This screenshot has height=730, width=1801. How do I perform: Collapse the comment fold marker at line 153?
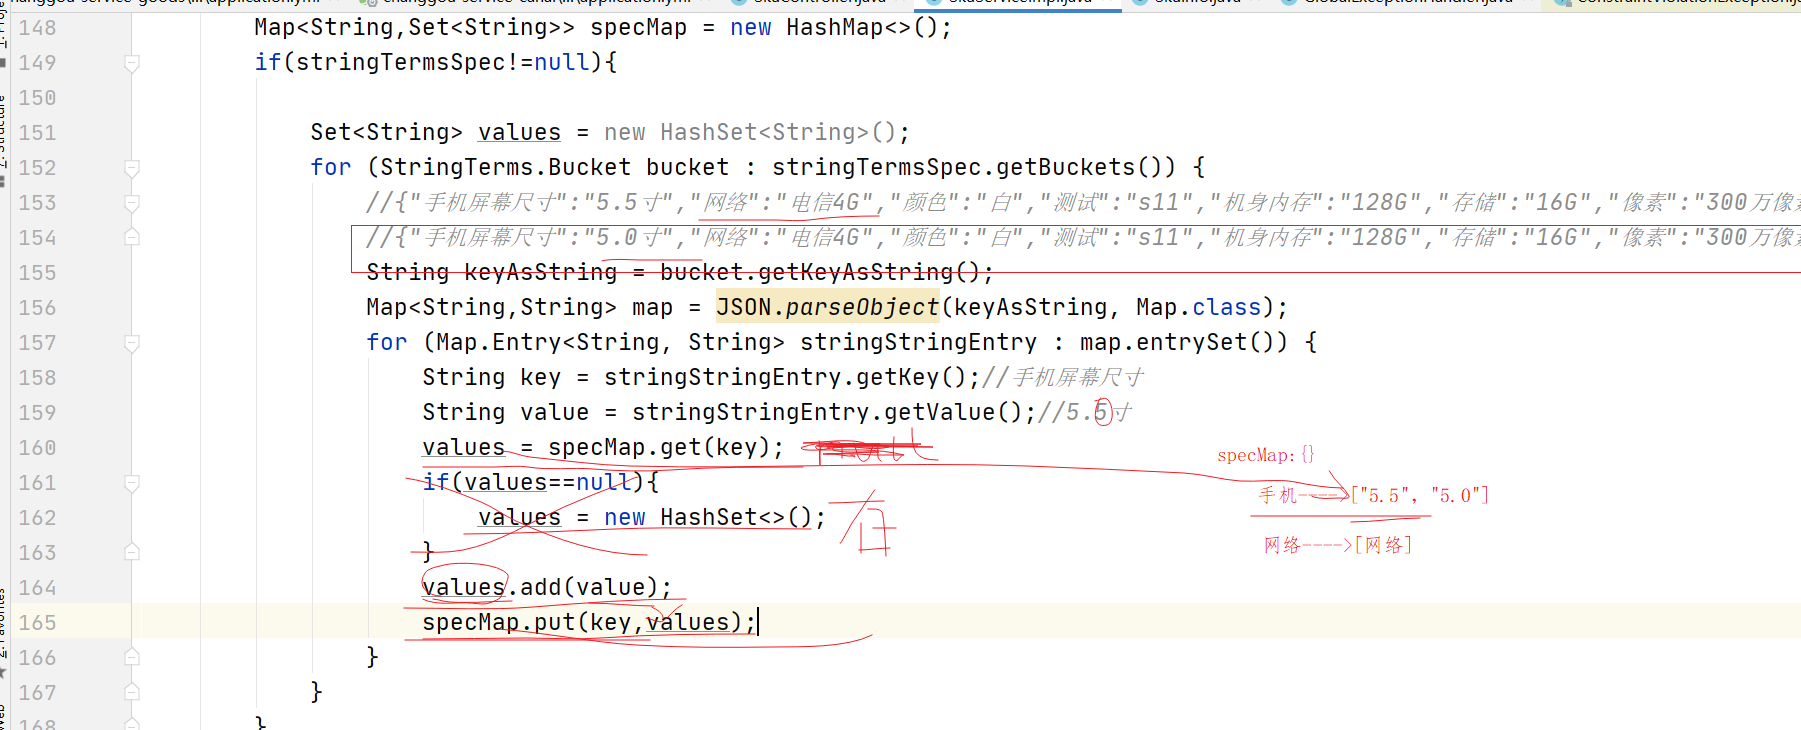click(131, 203)
